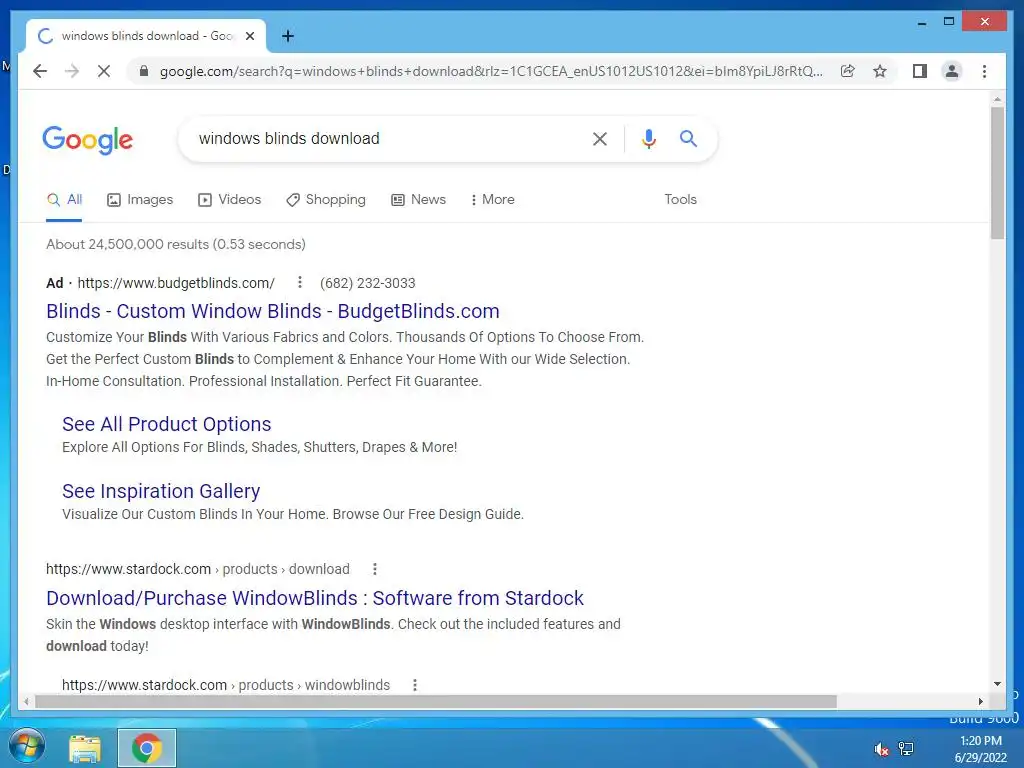Open the taskbar clock and date
The width and height of the screenshot is (1024, 768).
tap(981, 749)
